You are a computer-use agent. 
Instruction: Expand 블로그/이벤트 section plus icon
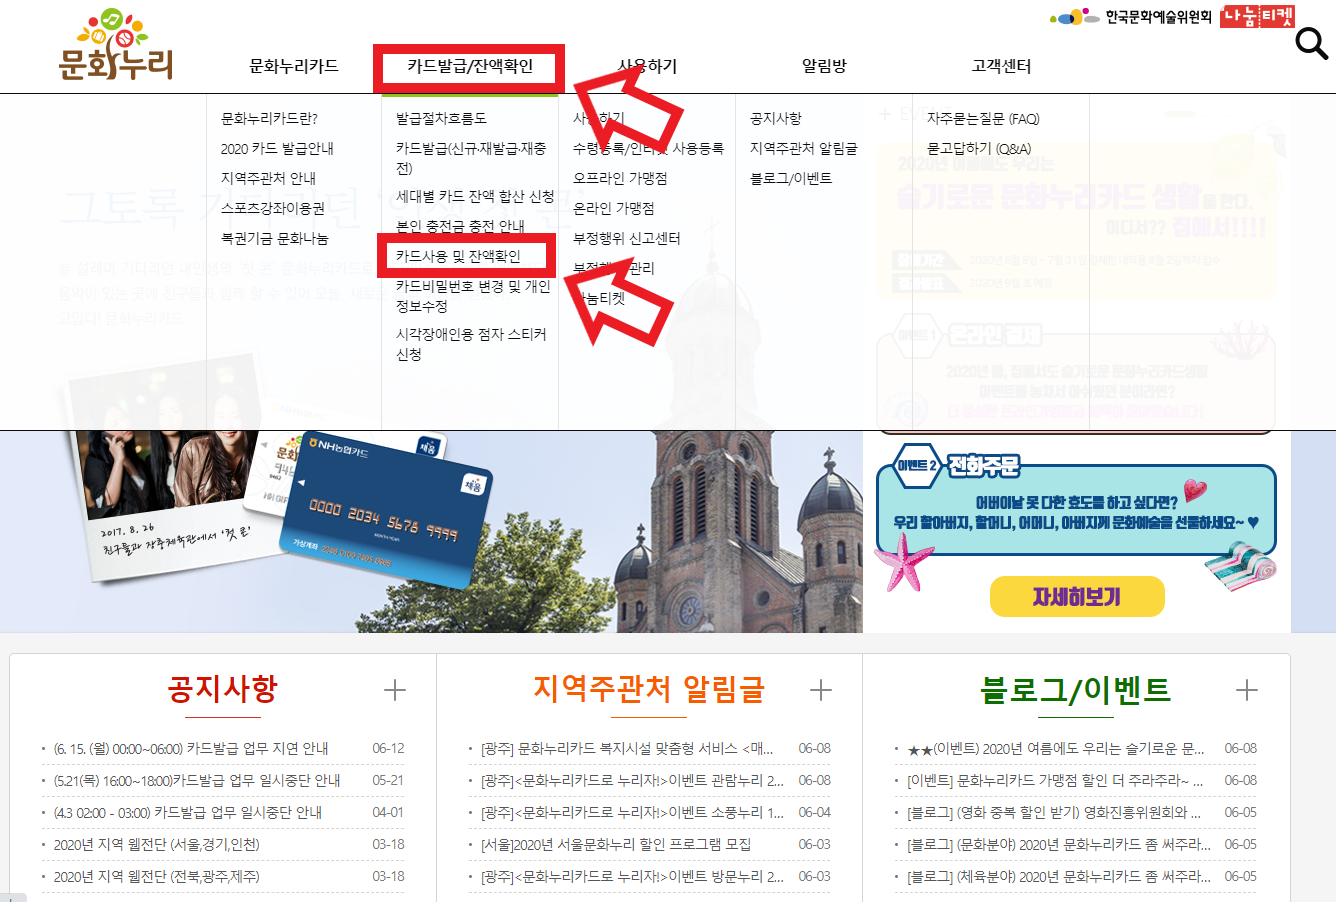1247,690
